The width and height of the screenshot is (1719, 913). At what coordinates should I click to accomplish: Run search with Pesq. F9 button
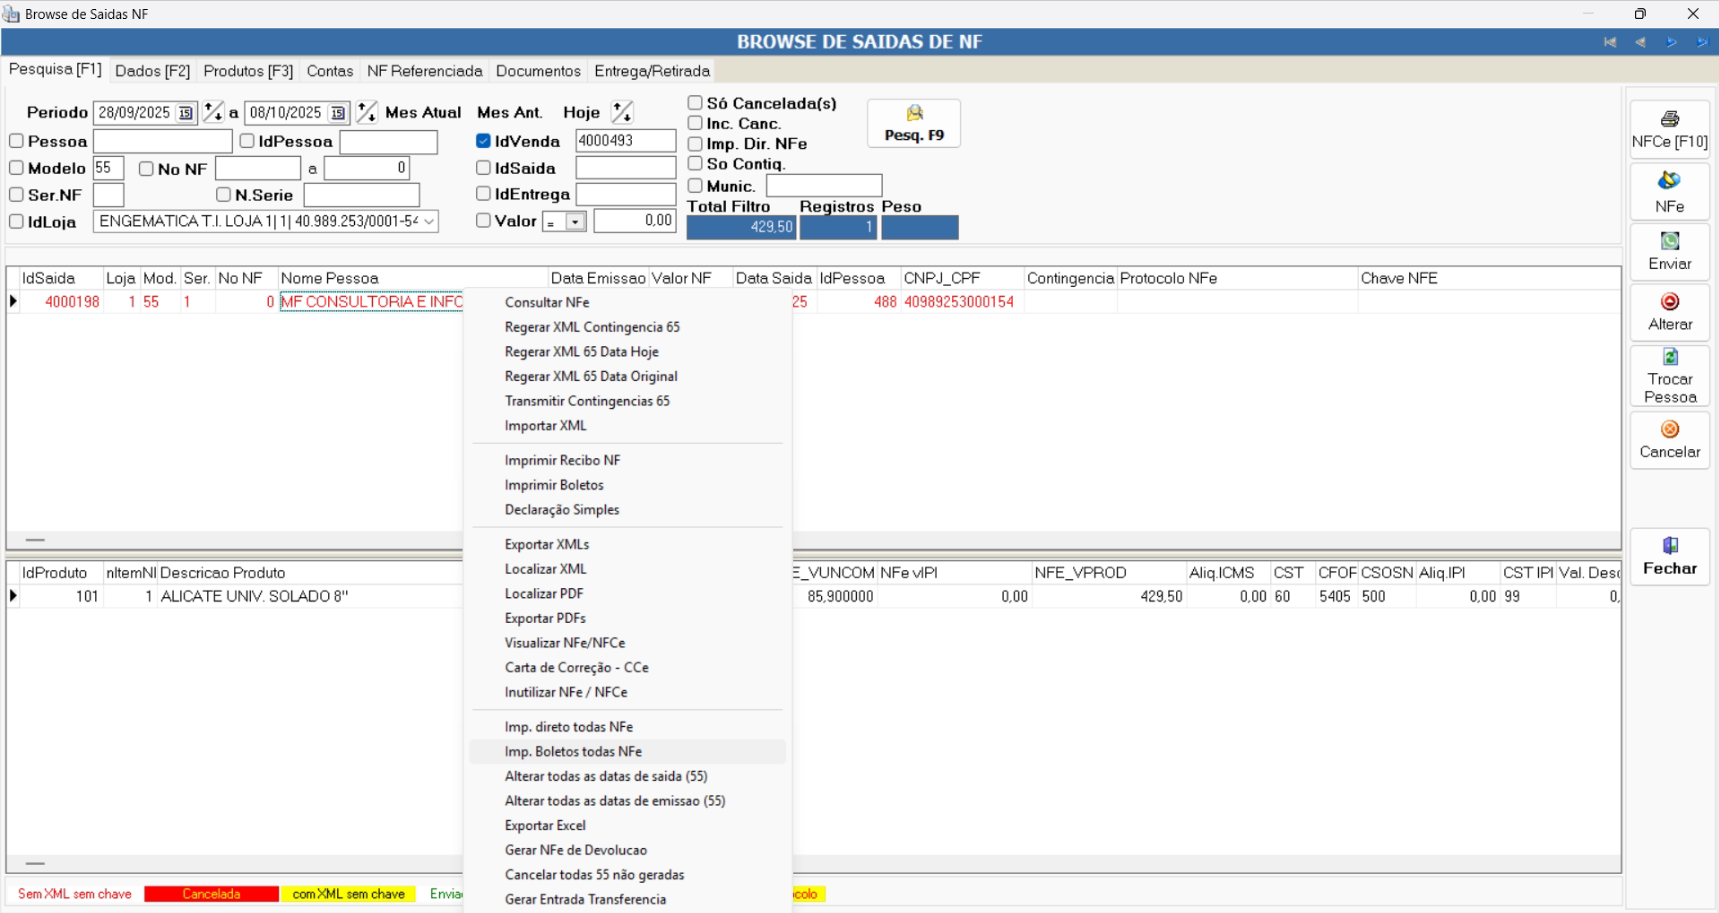point(914,123)
